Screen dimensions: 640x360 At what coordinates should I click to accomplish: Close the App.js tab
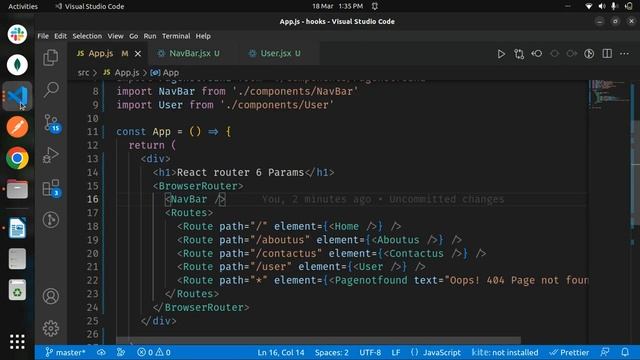138,54
